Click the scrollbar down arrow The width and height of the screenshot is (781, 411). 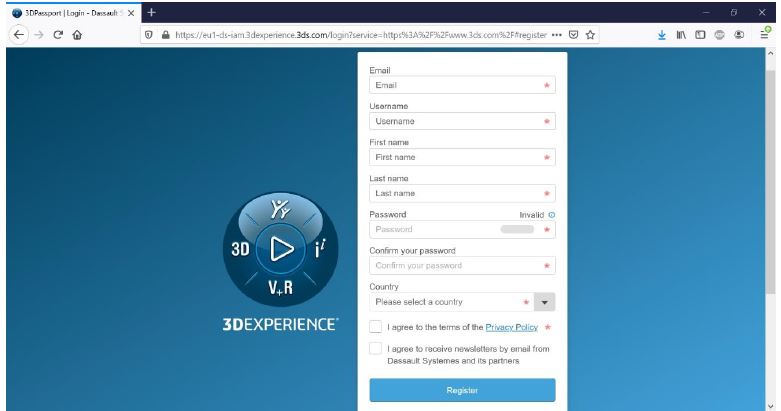[770, 406]
